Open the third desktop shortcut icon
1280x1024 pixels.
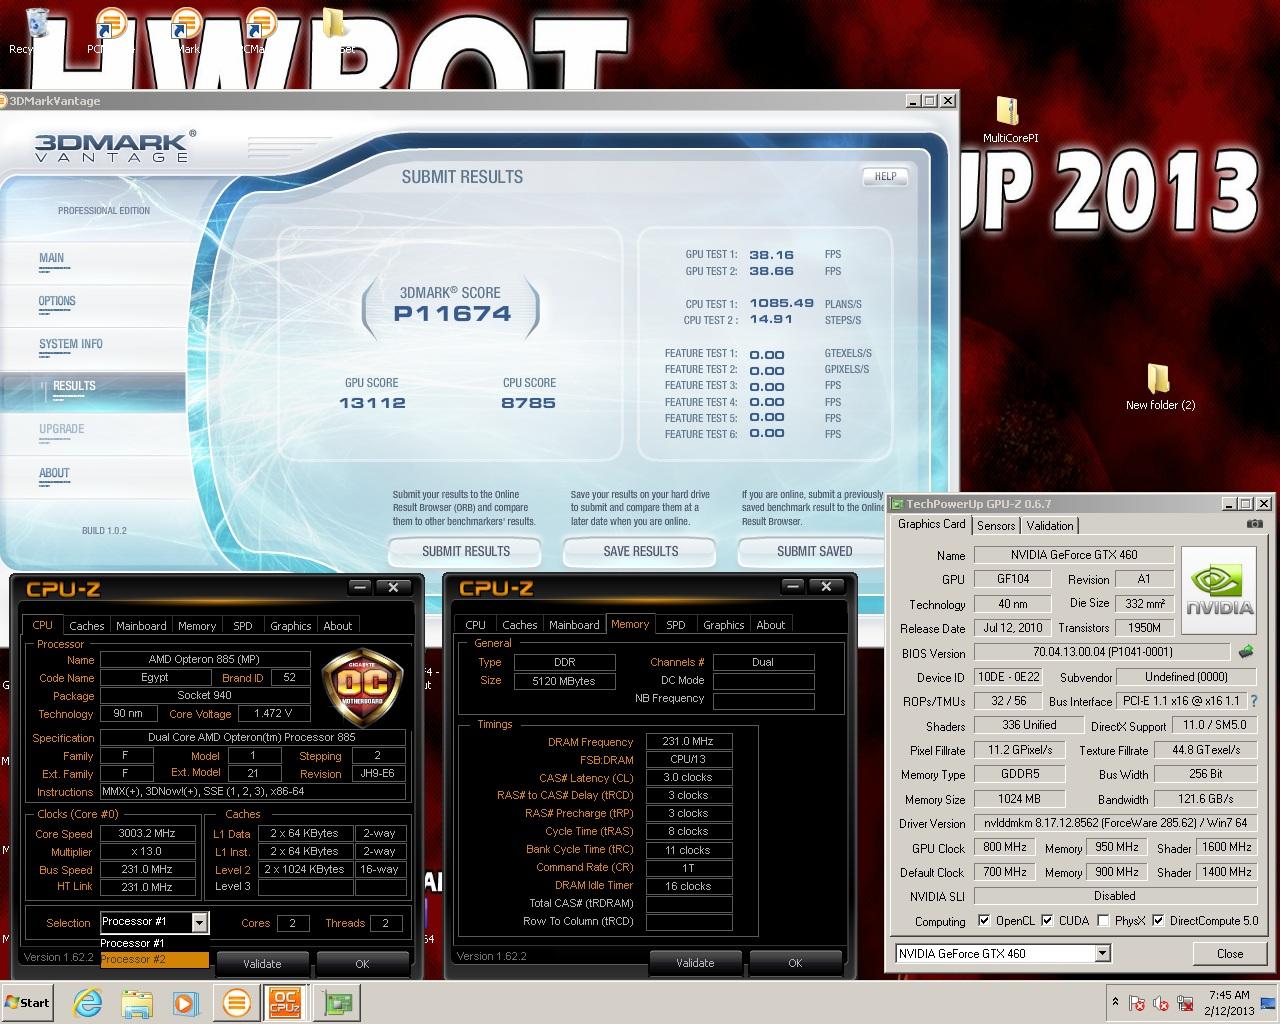pyautogui.click(x=261, y=28)
